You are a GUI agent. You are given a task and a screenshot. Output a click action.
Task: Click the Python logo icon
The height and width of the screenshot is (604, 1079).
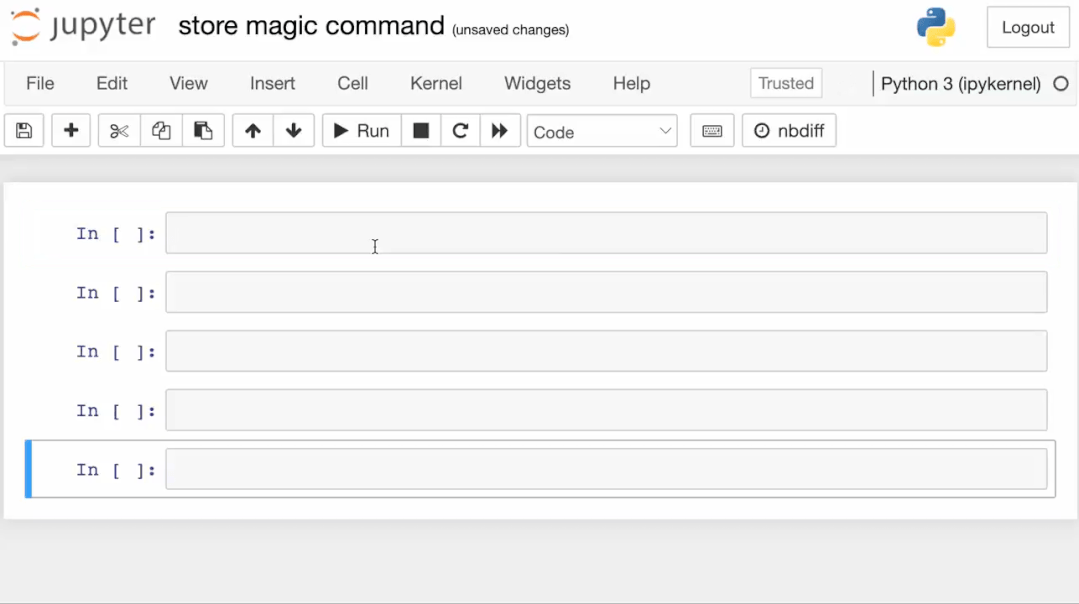click(x=936, y=27)
